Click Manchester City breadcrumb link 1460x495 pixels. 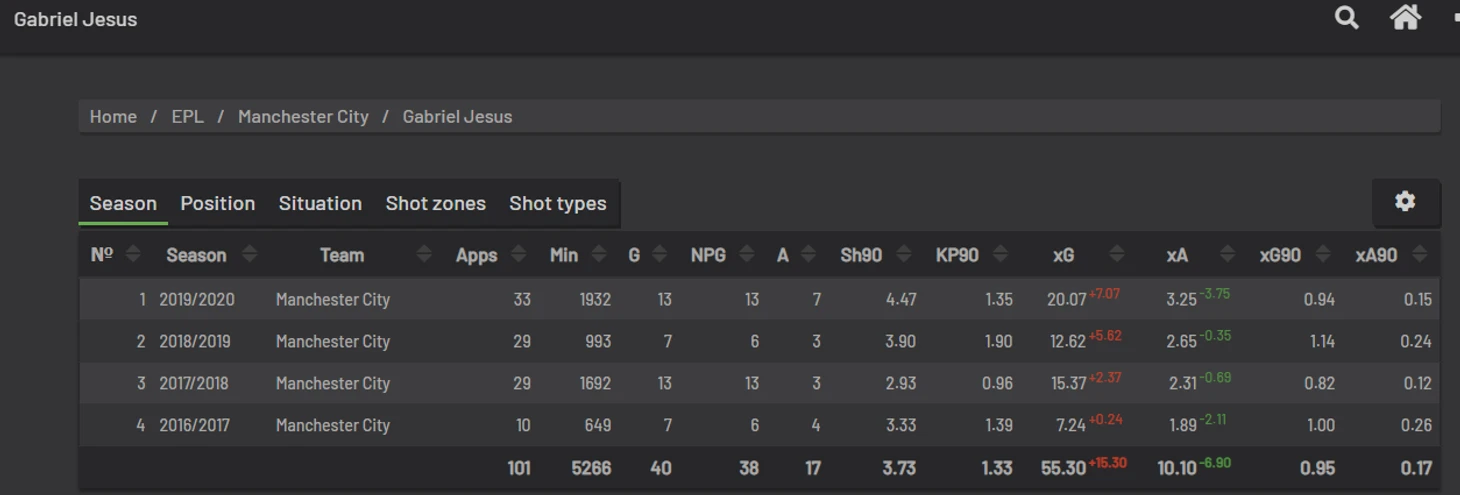303,117
